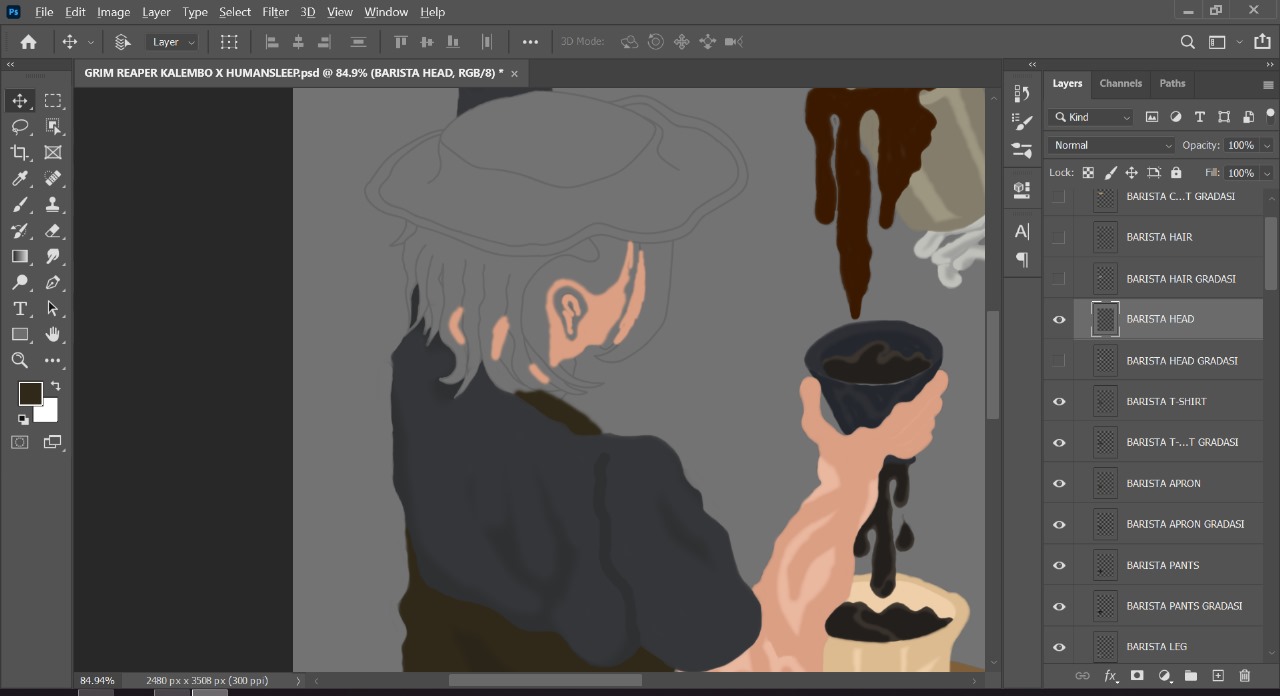The image size is (1280, 696).
Task: Open the foreground color picker swatch
Action: pyautogui.click(x=30, y=393)
